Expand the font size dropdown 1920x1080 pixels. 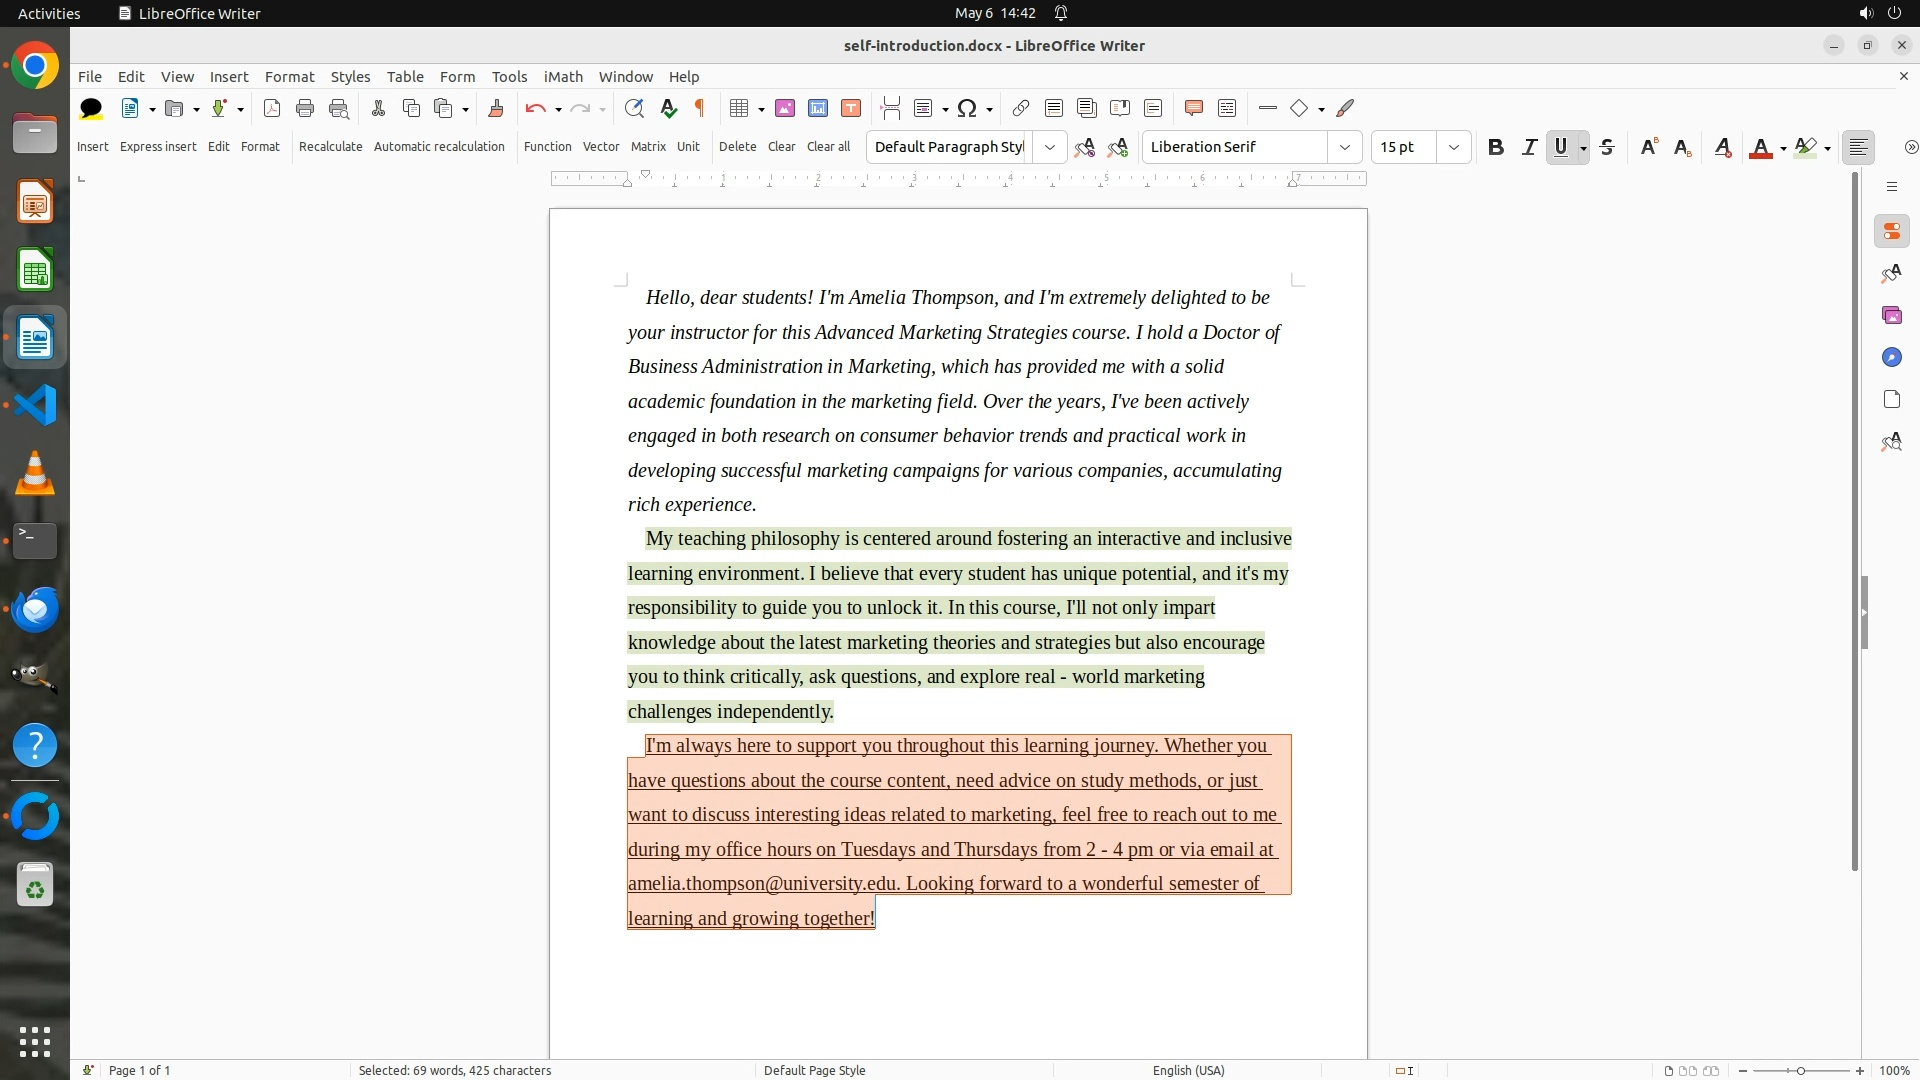click(x=1453, y=147)
